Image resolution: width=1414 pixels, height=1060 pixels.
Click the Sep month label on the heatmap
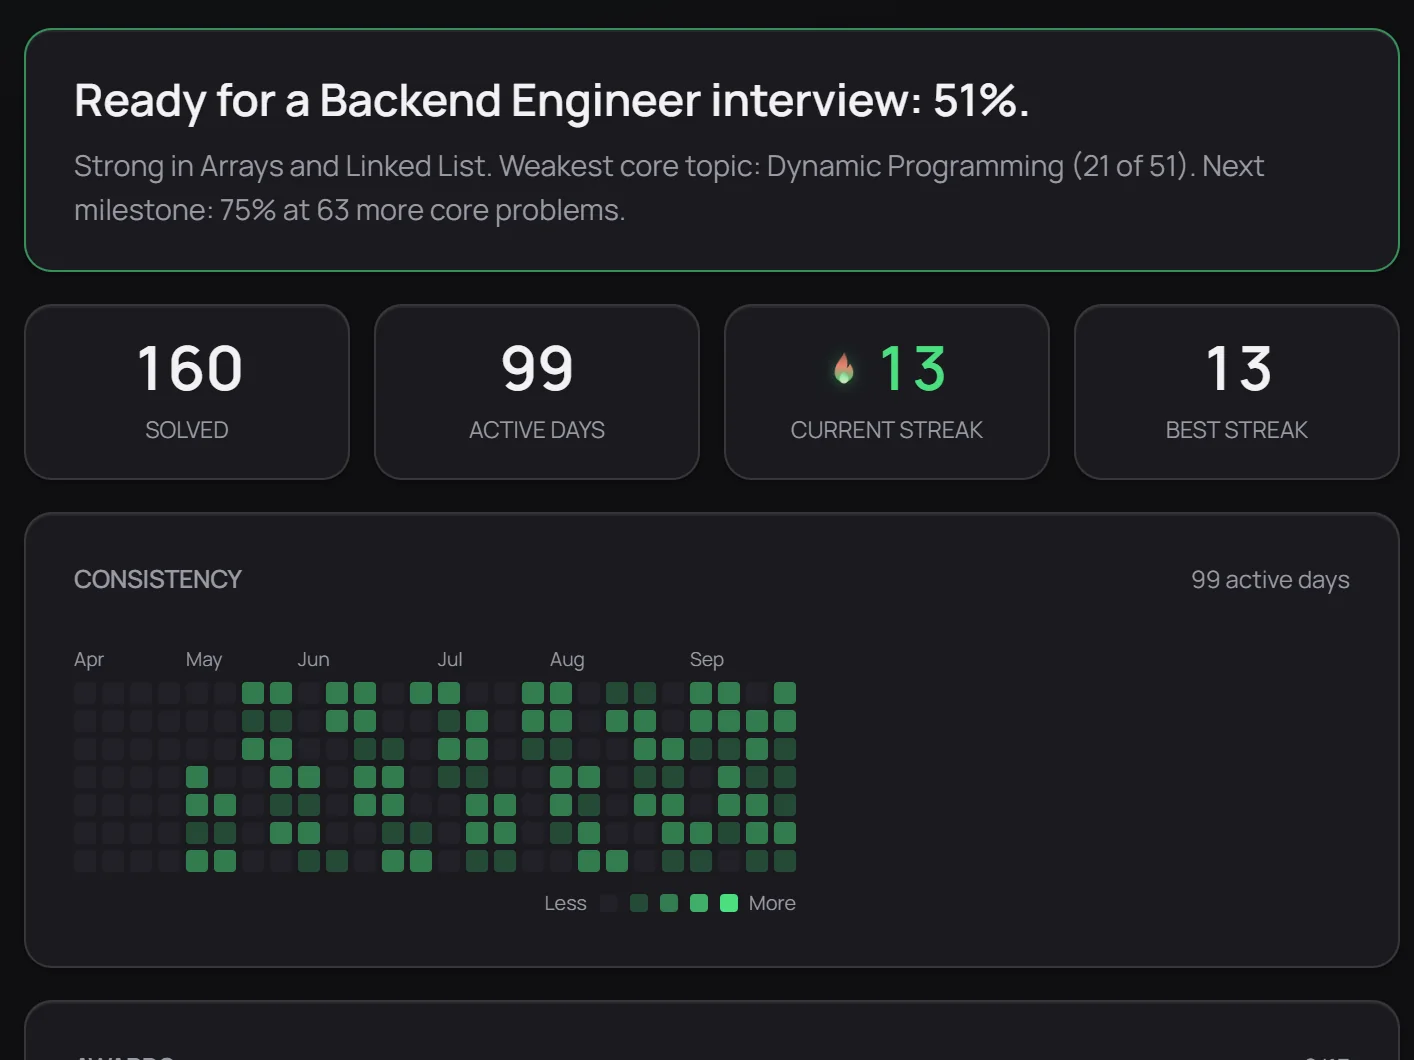707,660
